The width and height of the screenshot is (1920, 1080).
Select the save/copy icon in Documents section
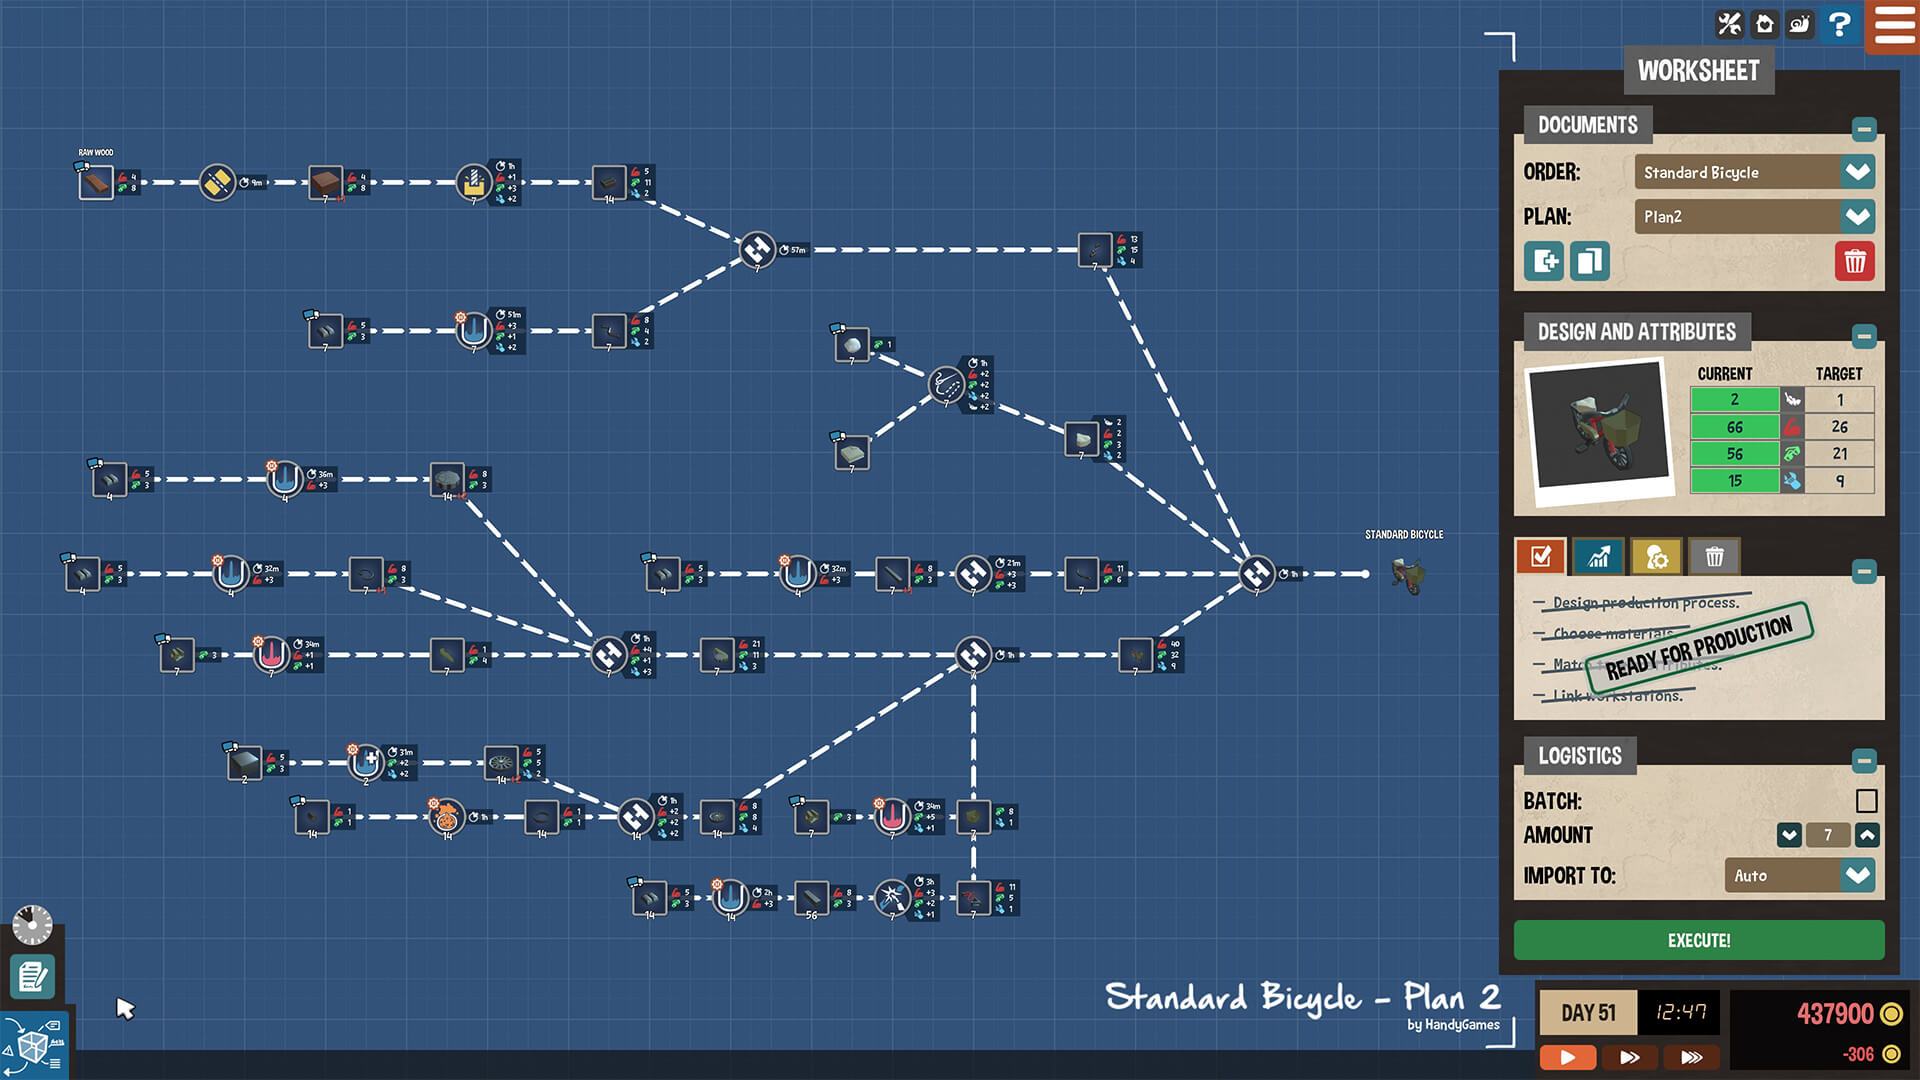pyautogui.click(x=1586, y=260)
